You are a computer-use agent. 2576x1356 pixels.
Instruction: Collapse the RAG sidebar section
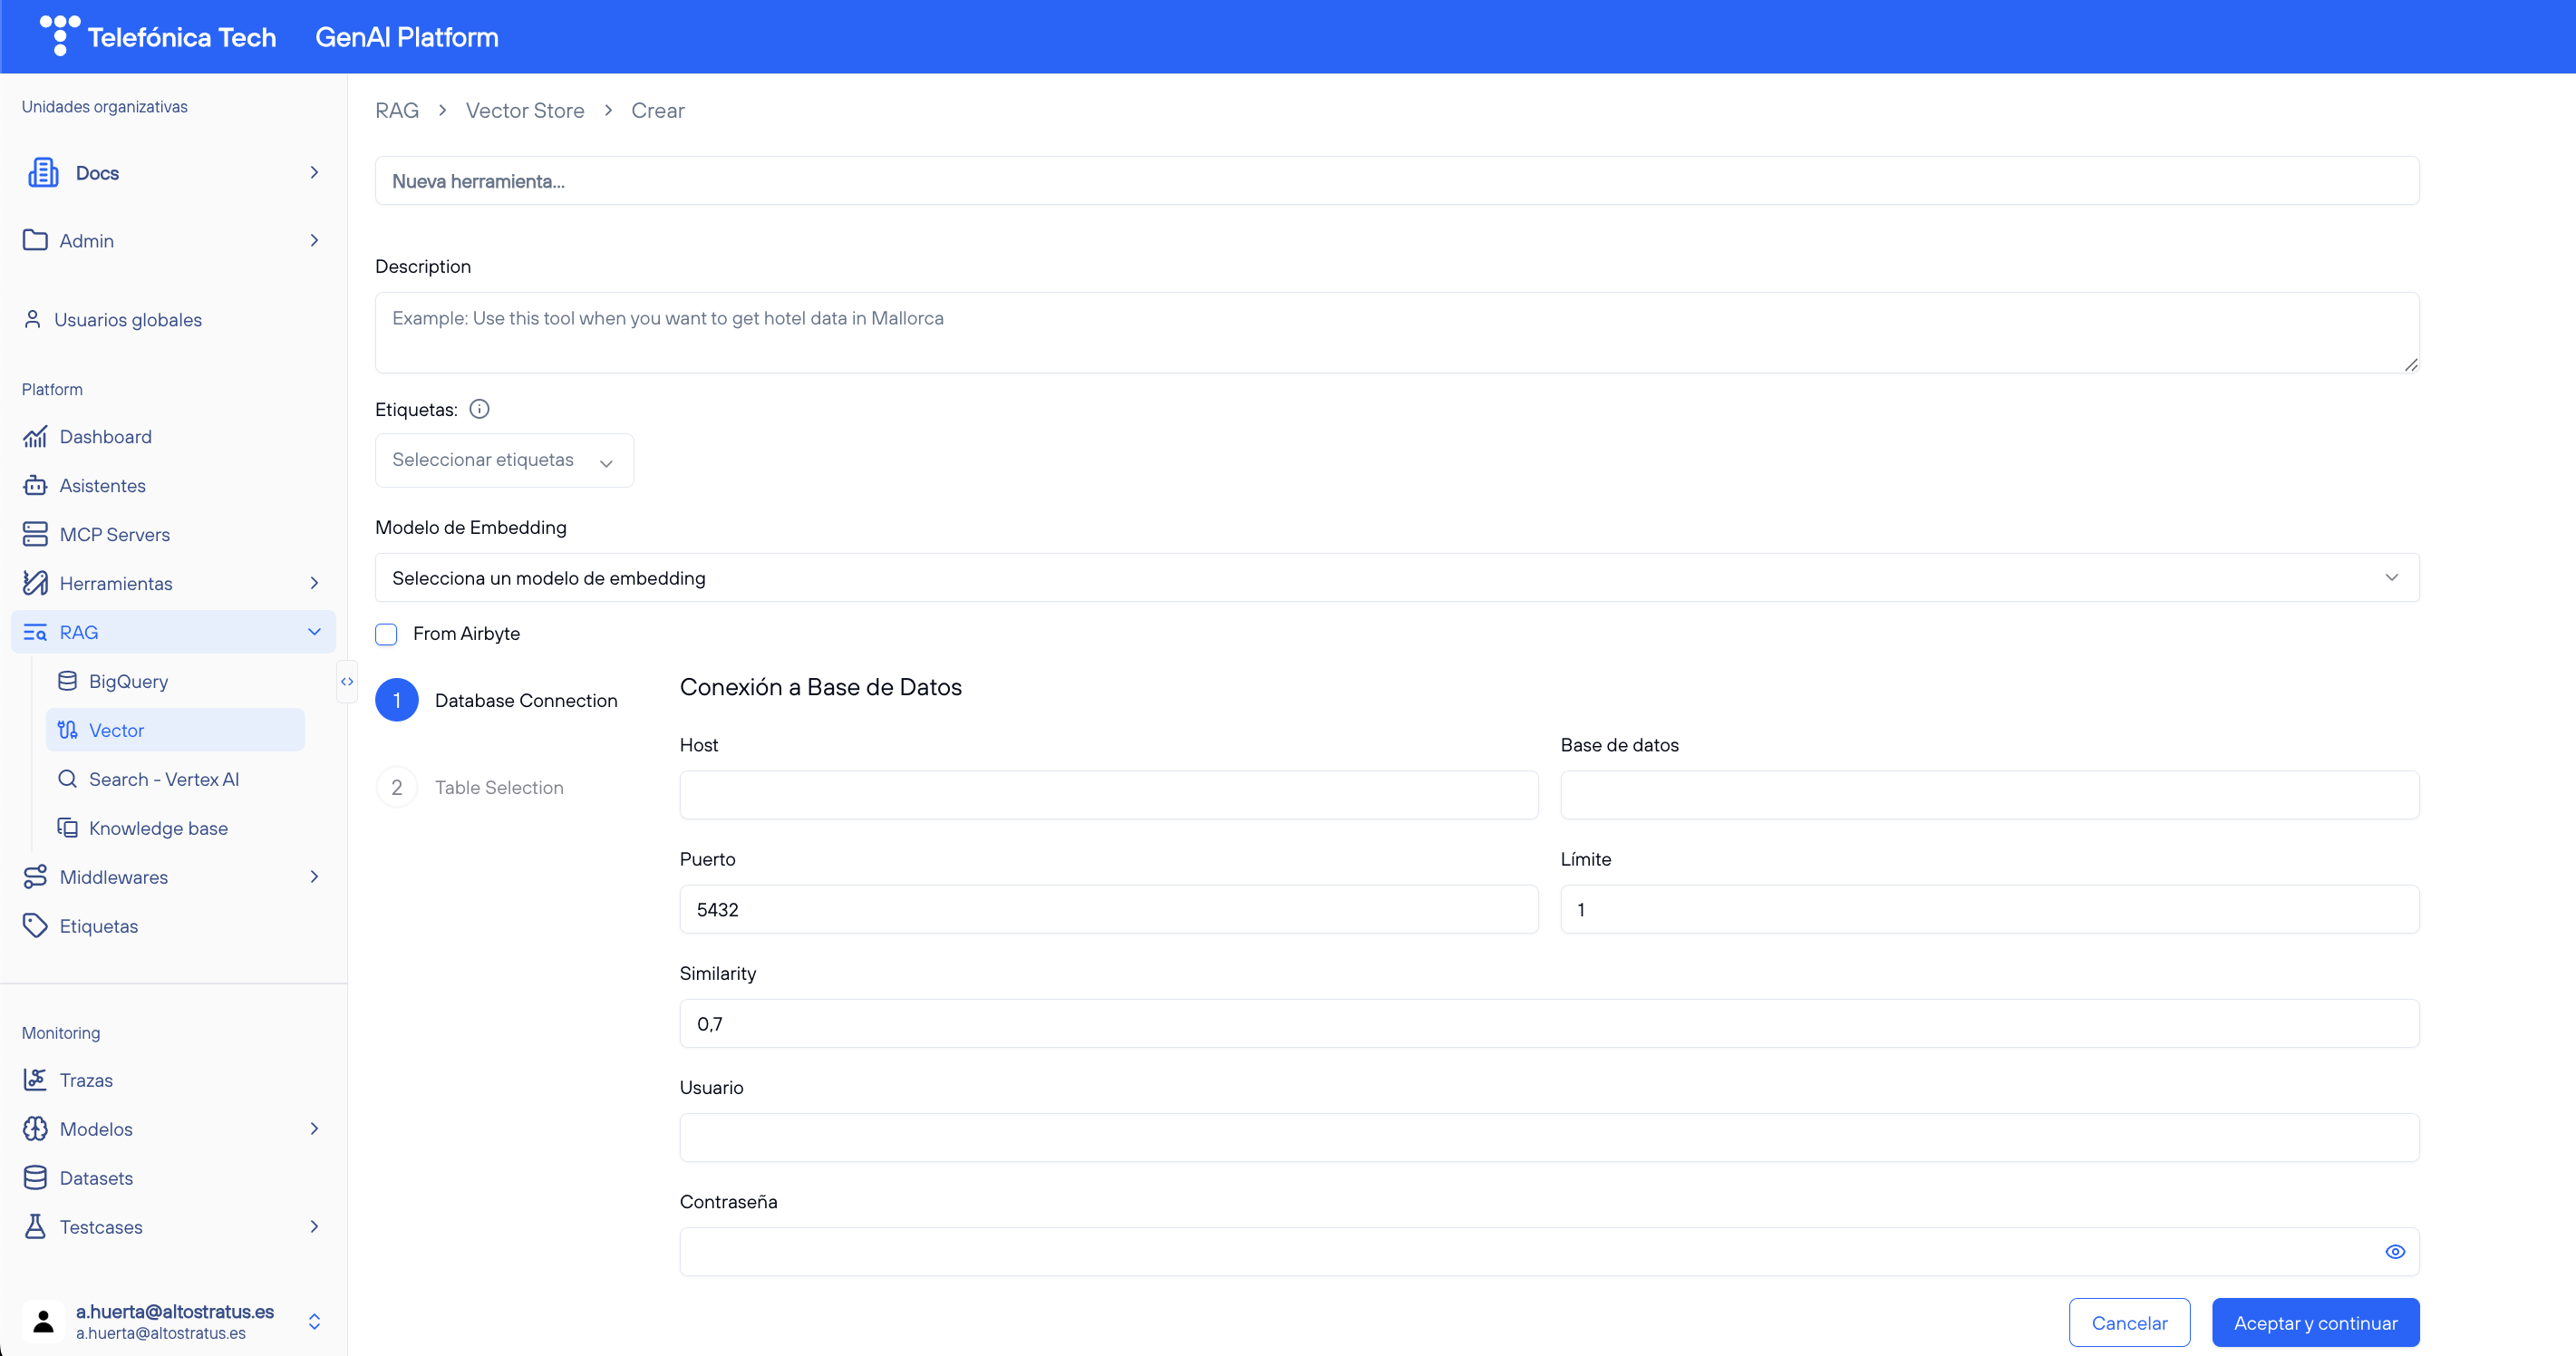click(314, 632)
